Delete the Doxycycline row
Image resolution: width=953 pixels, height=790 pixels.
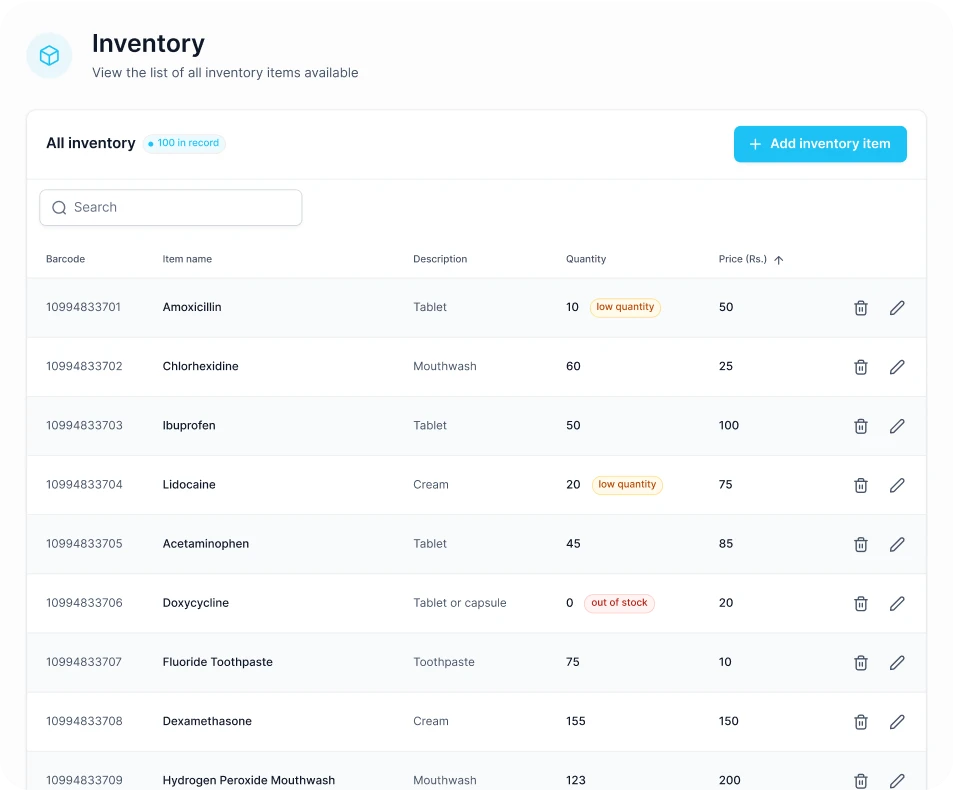tap(860, 603)
